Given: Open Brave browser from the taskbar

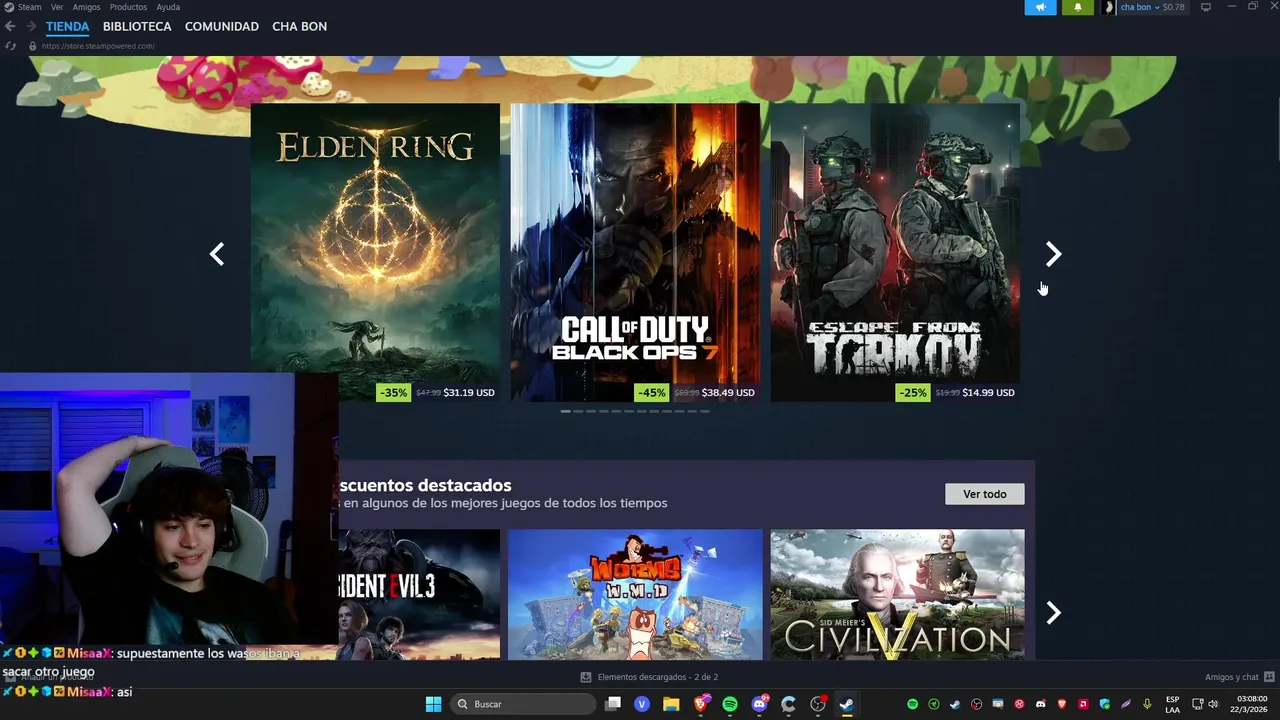Looking at the screenshot, I should tap(701, 704).
